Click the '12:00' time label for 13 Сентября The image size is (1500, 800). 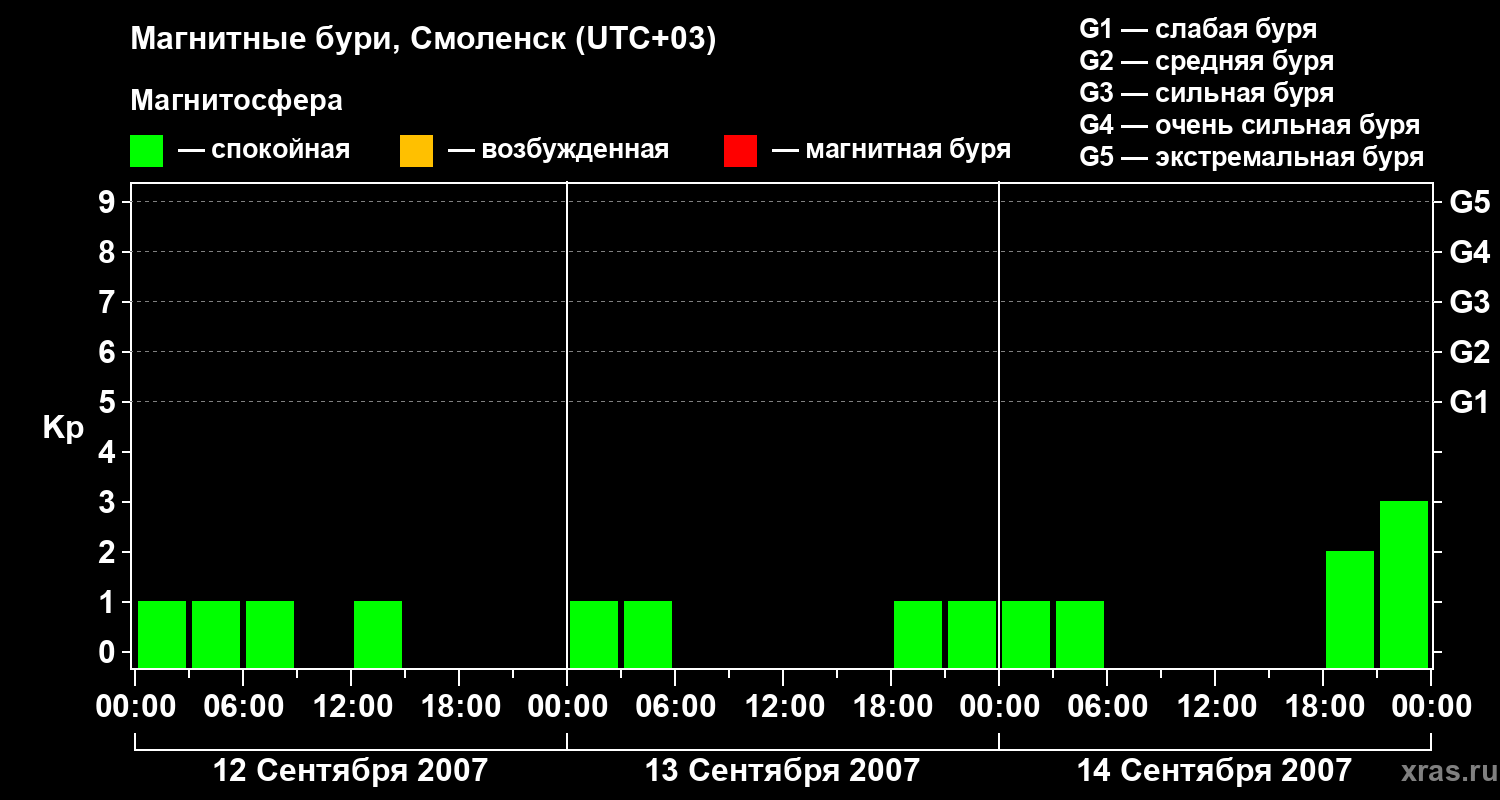(783, 707)
